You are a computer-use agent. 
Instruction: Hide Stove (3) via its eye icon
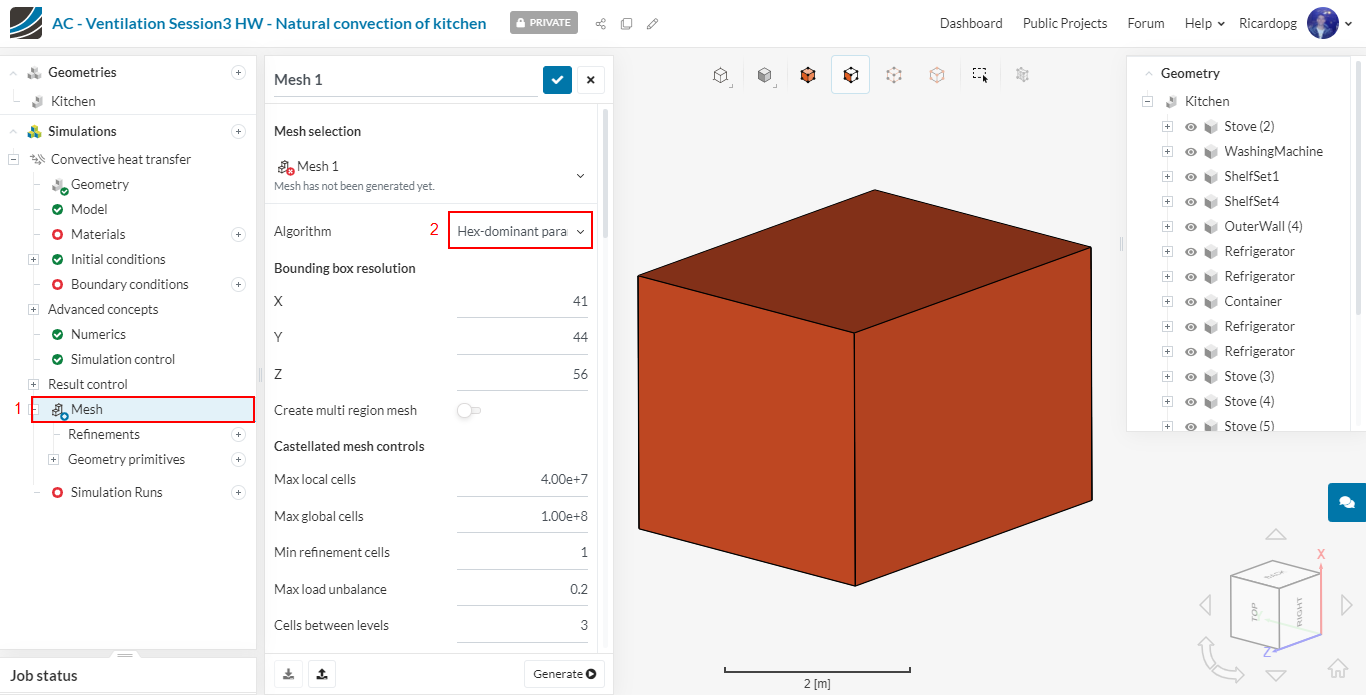pos(1191,376)
